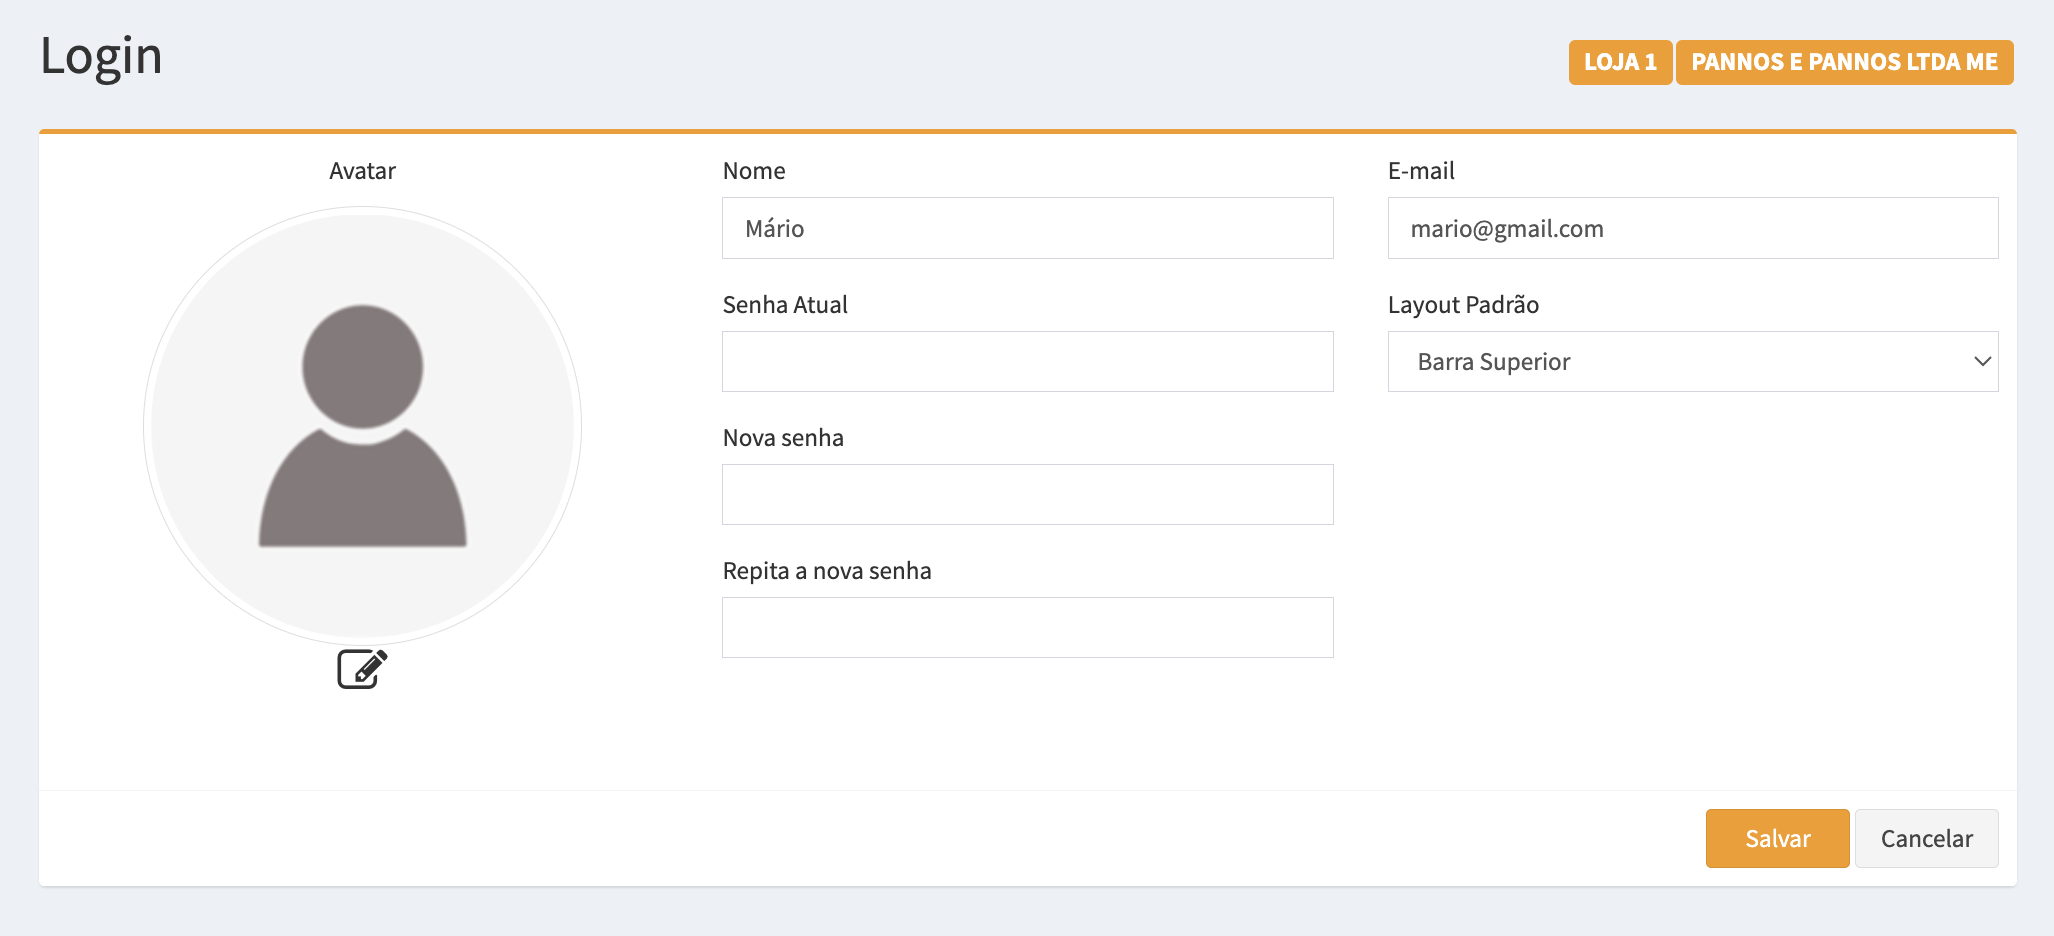
Task: Click the avatar profile placeholder image
Action: [x=362, y=426]
